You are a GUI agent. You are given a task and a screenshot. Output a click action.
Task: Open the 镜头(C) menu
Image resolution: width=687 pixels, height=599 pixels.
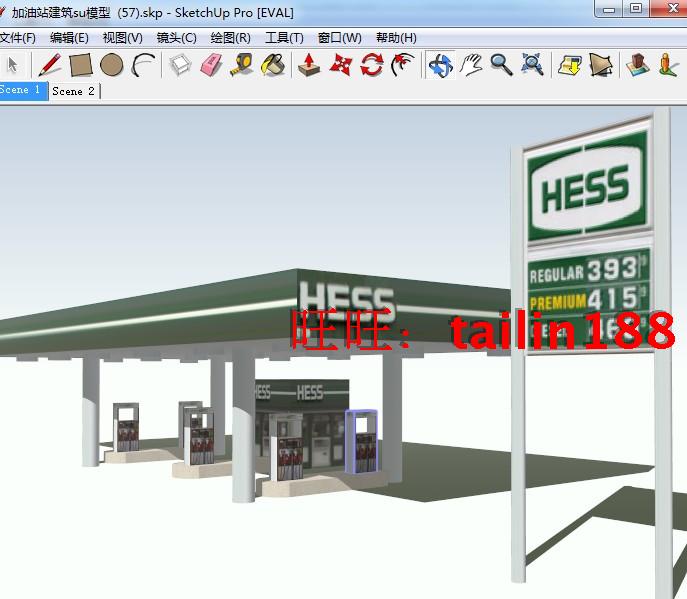177,38
